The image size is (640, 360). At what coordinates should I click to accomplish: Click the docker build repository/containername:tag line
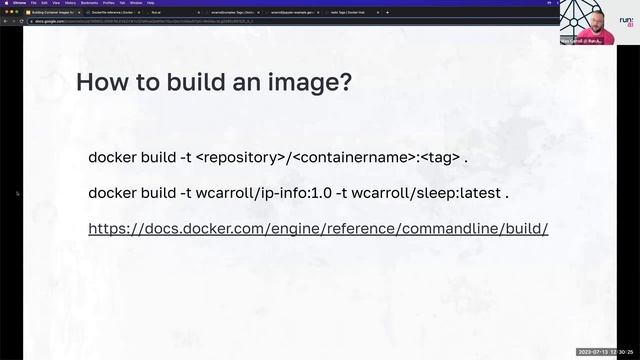278,157
